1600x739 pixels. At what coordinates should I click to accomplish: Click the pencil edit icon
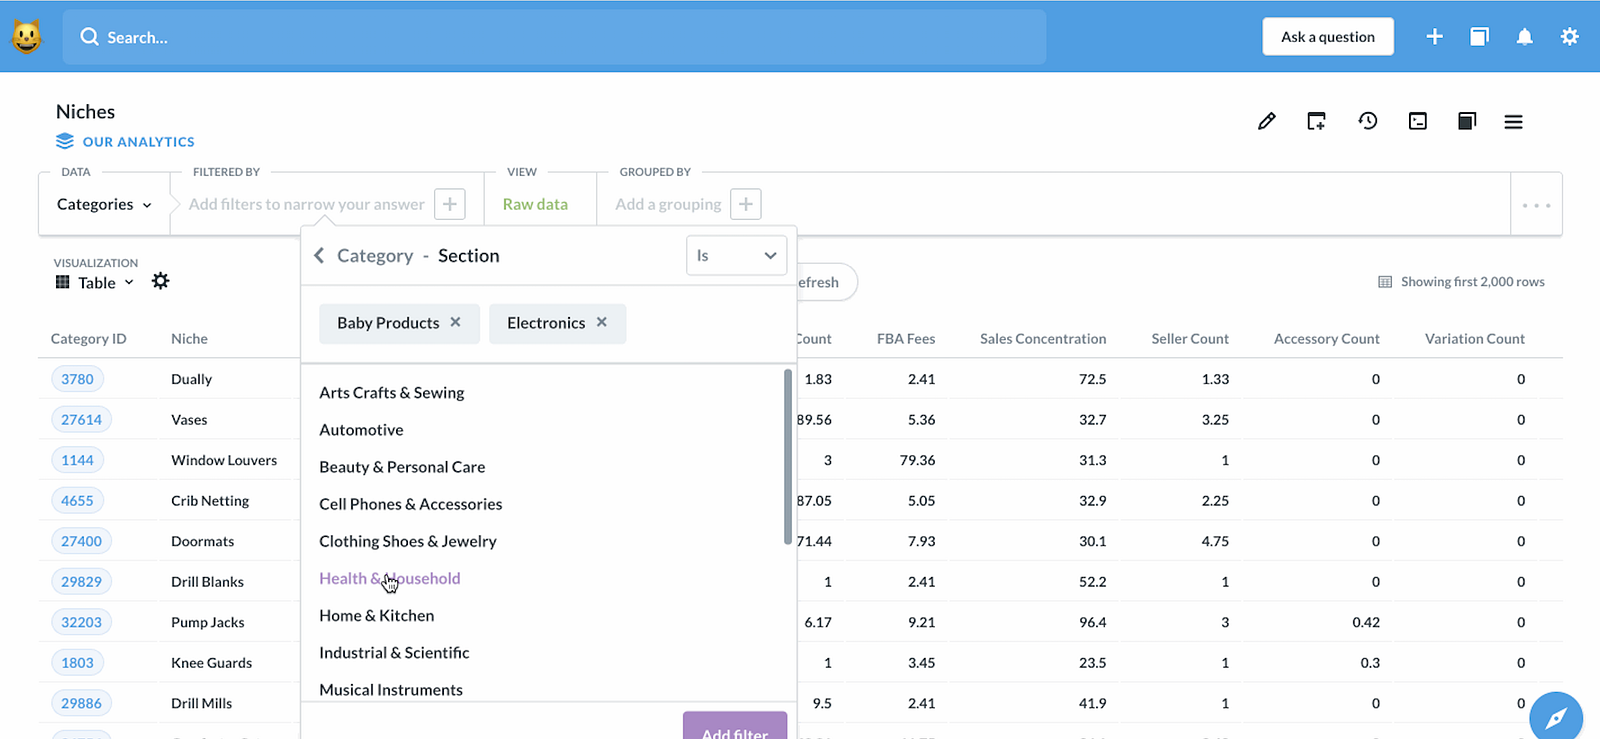(x=1266, y=121)
